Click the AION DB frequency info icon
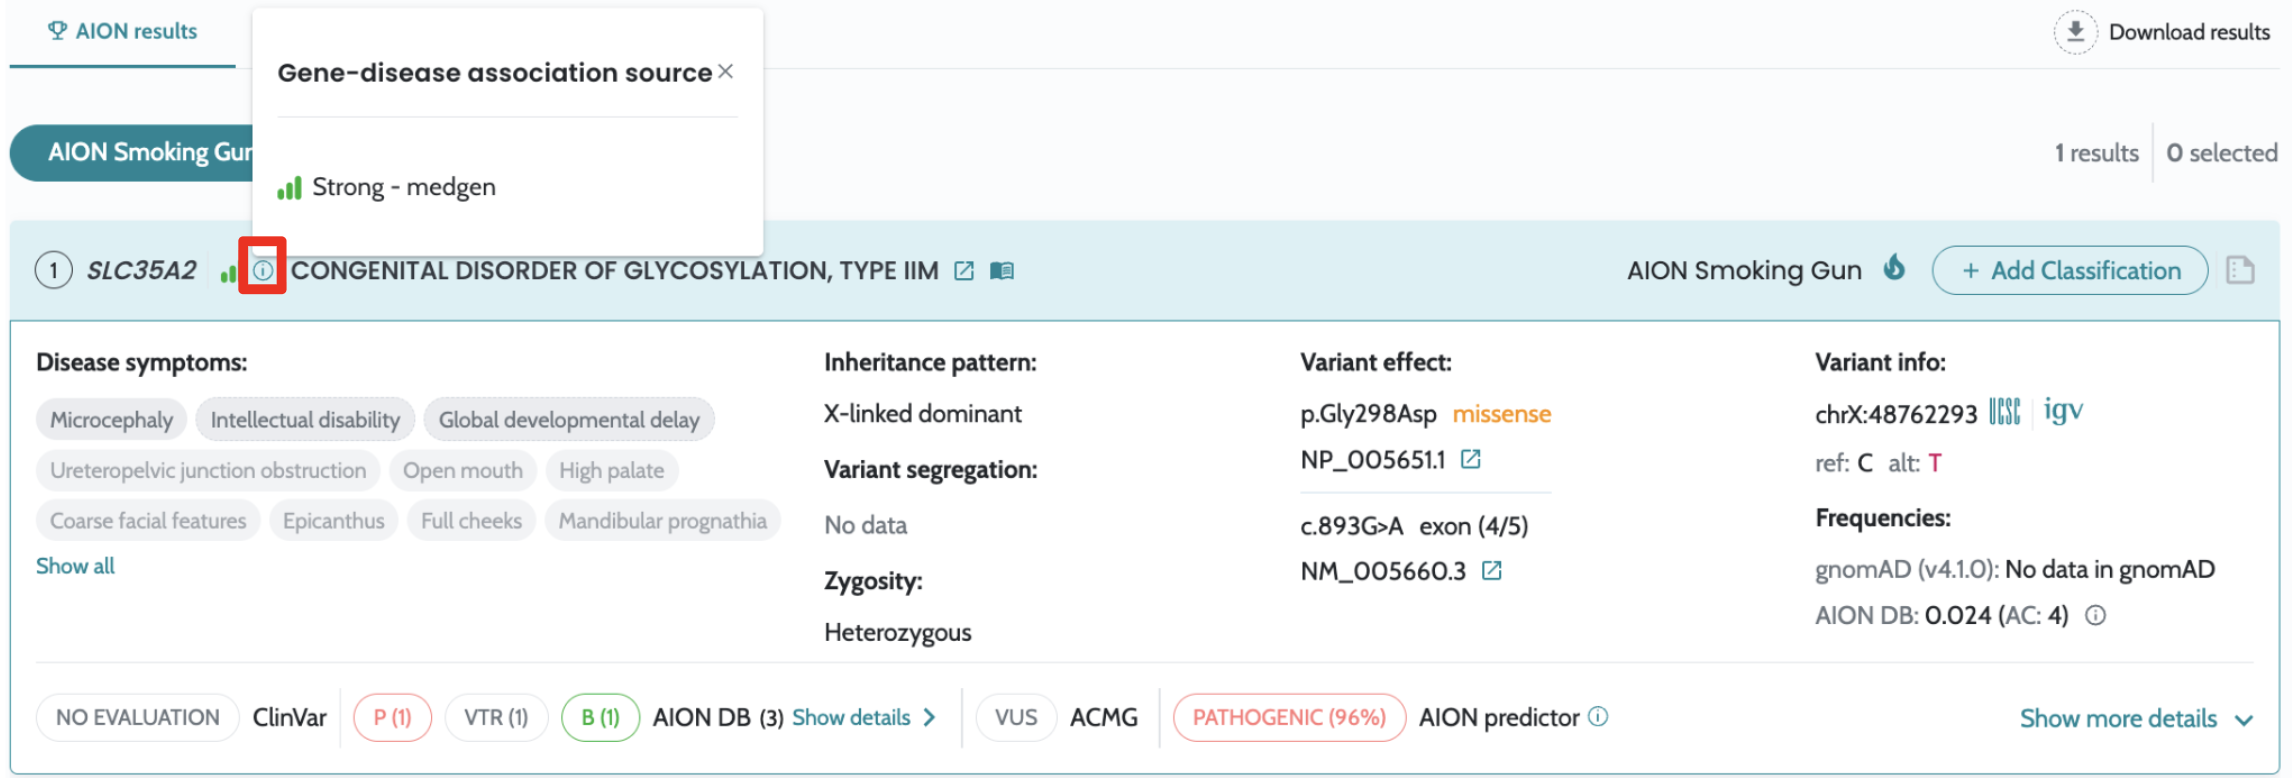Image resolution: width=2292 pixels, height=778 pixels. (x=2095, y=616)
